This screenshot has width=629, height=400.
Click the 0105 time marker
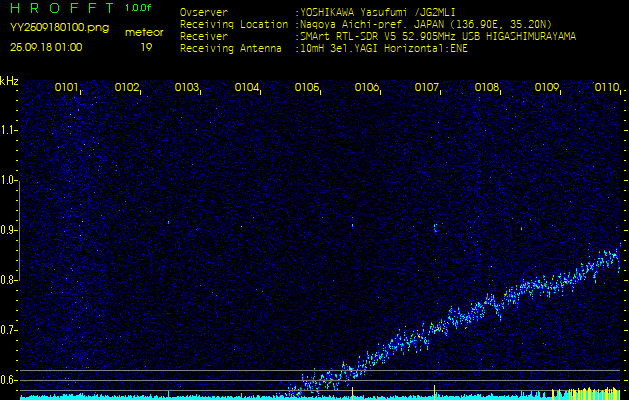307,88
